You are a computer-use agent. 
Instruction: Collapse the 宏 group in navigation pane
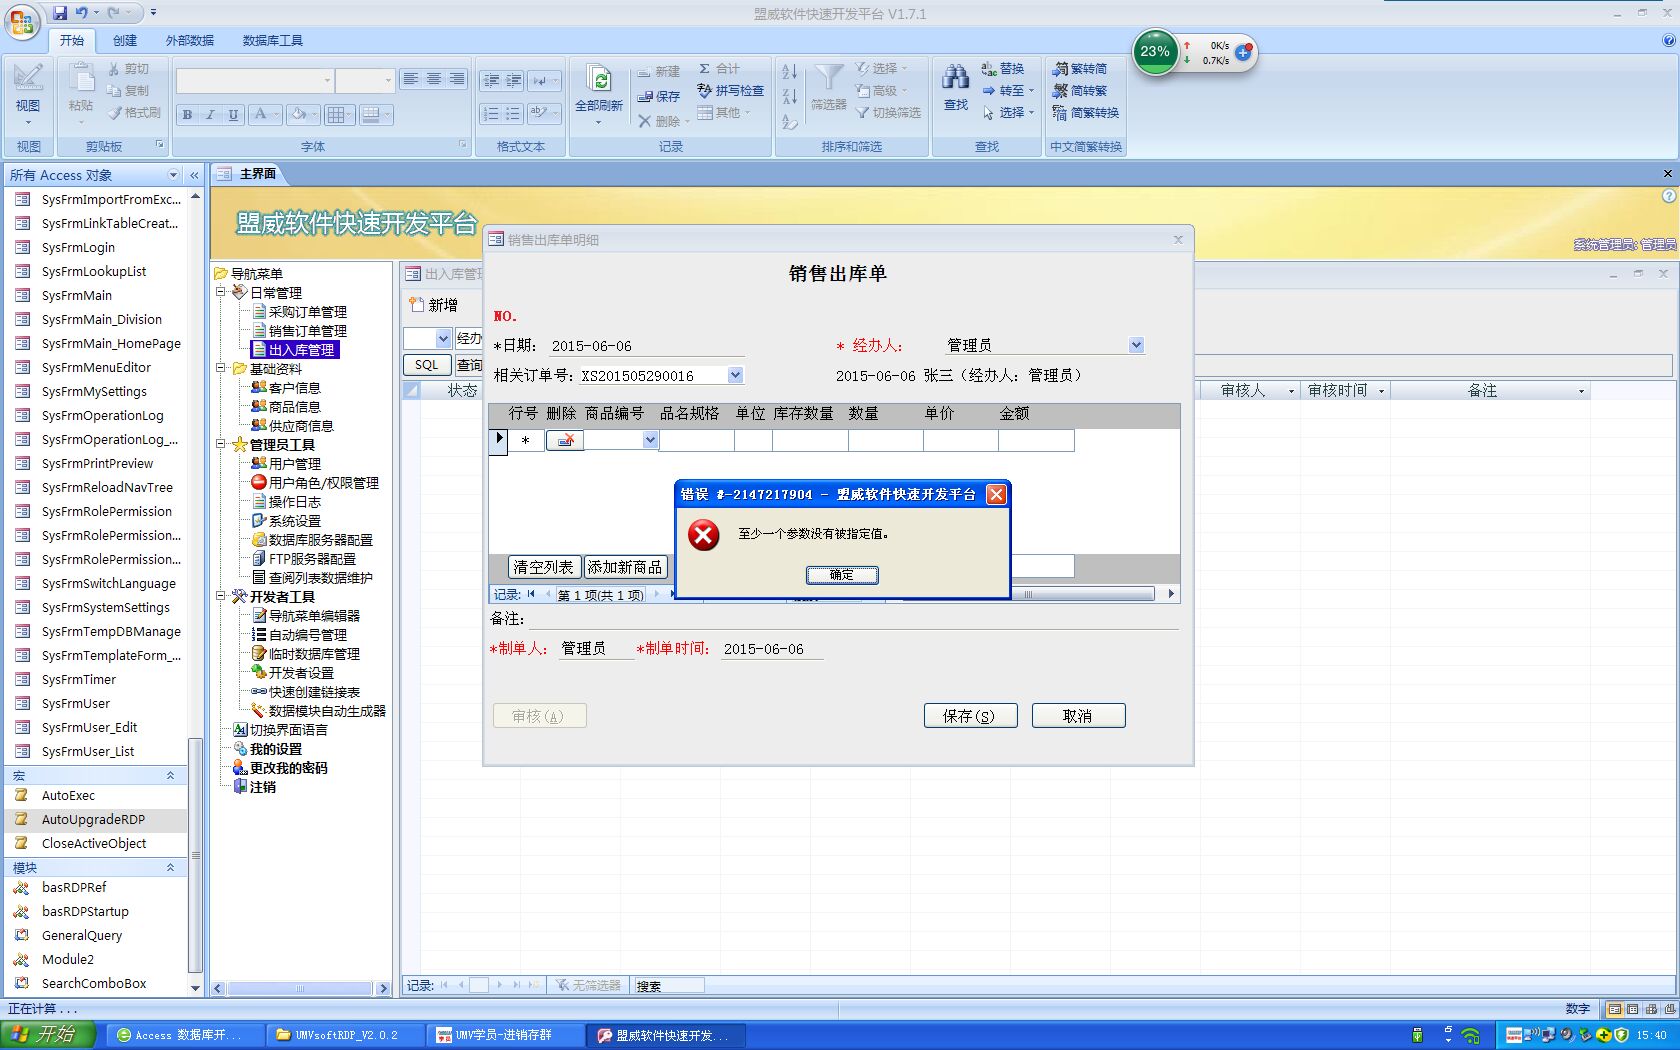(x=170, y=775)
